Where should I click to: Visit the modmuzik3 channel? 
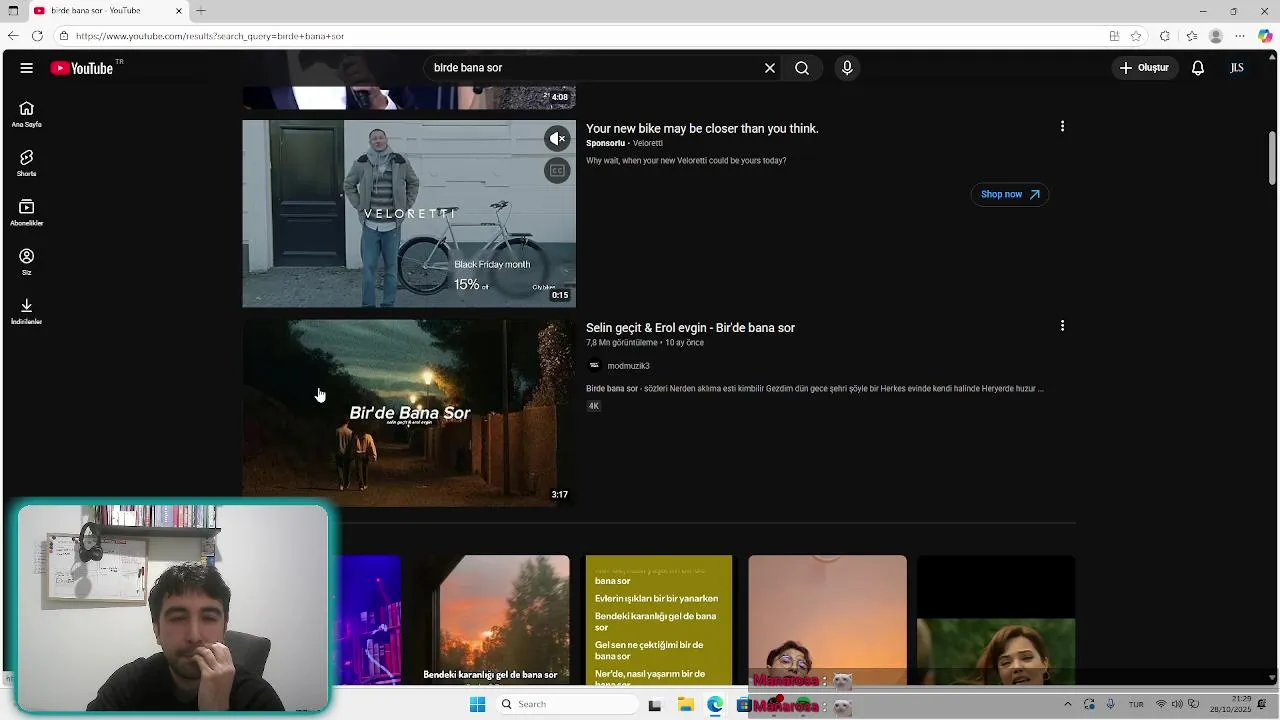tap(628, 366)
